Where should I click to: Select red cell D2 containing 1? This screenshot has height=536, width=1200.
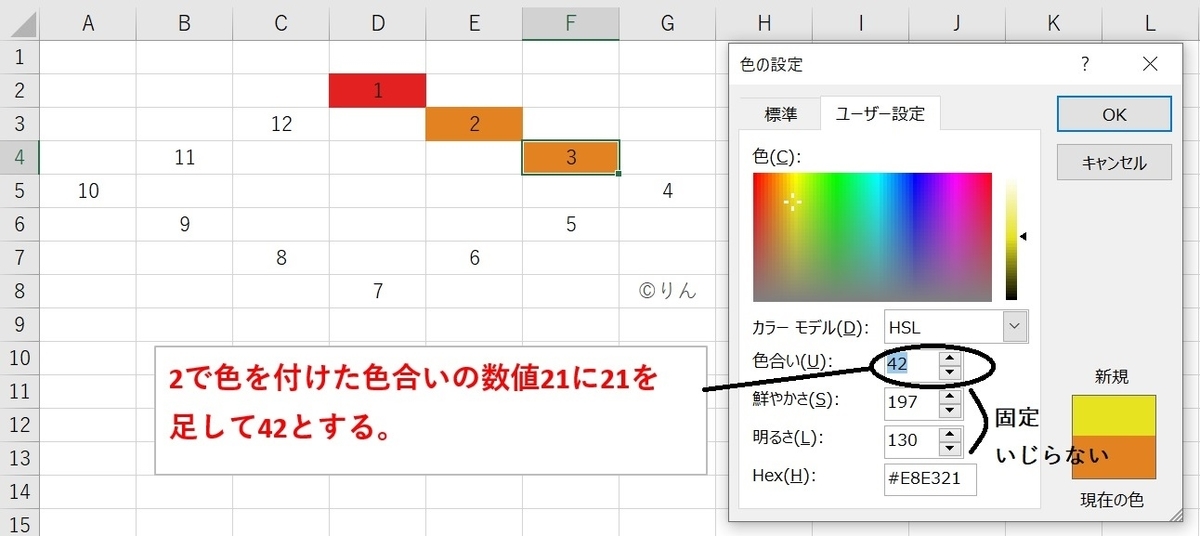point(378,90)
